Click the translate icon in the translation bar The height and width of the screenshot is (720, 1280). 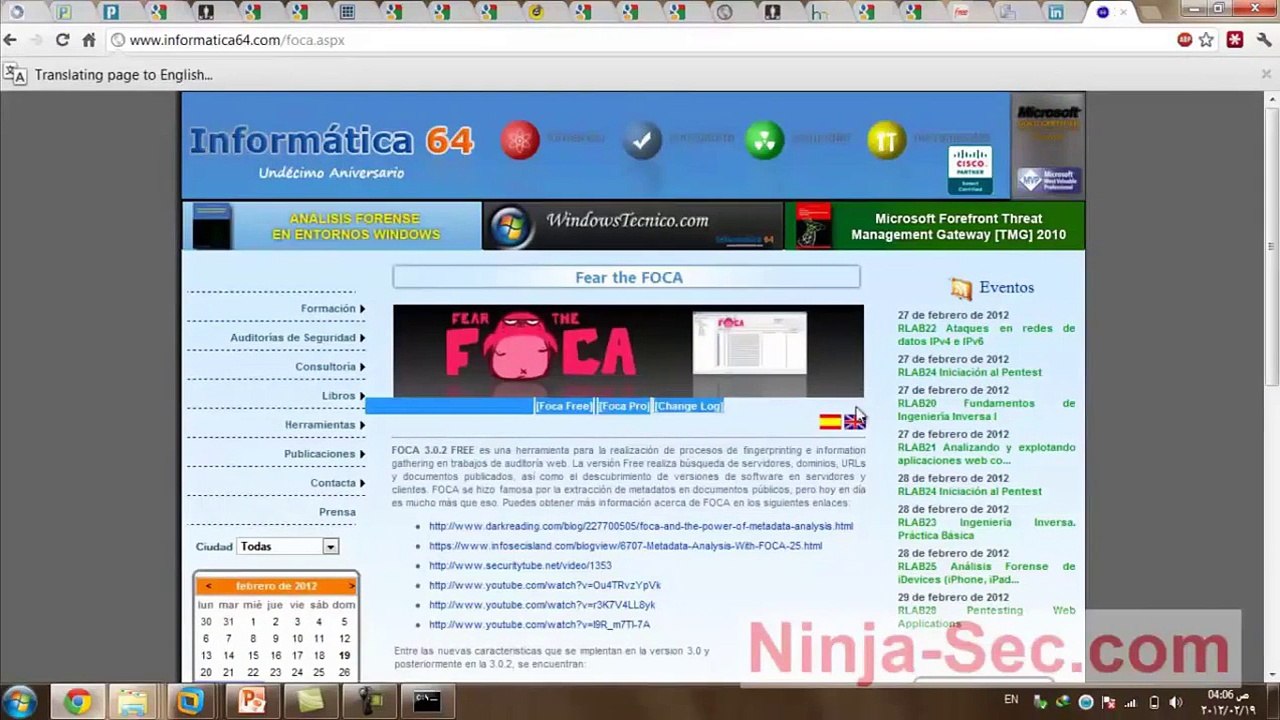(x=15, y=74)
